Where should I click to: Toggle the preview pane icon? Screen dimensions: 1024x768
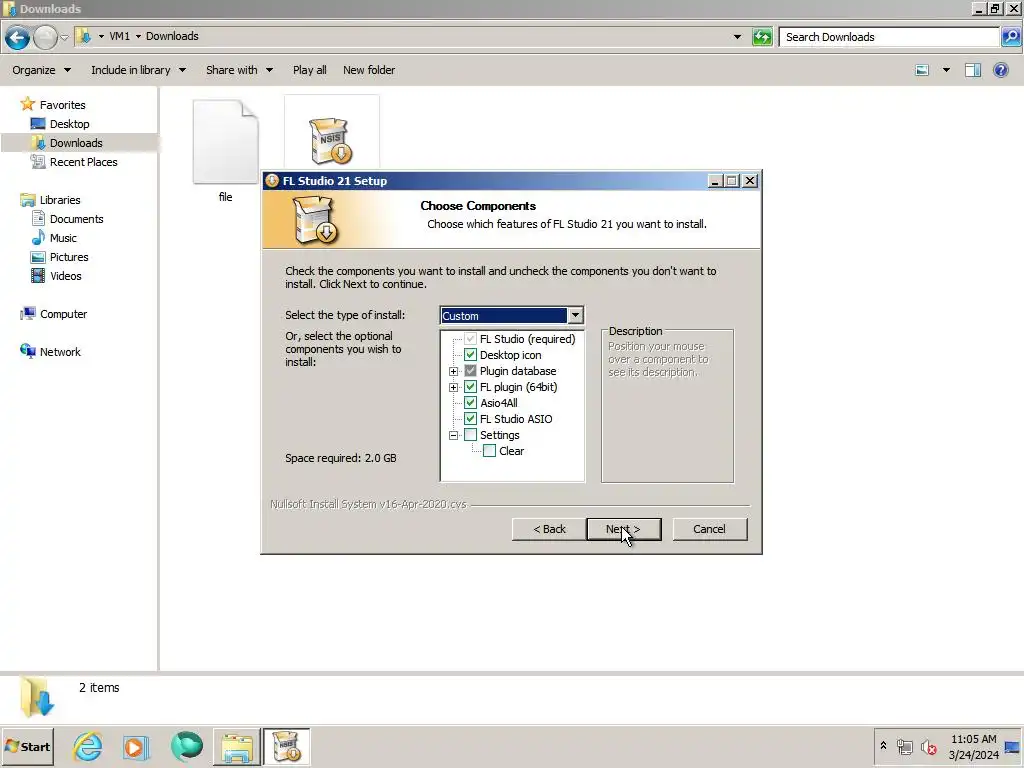972,70
